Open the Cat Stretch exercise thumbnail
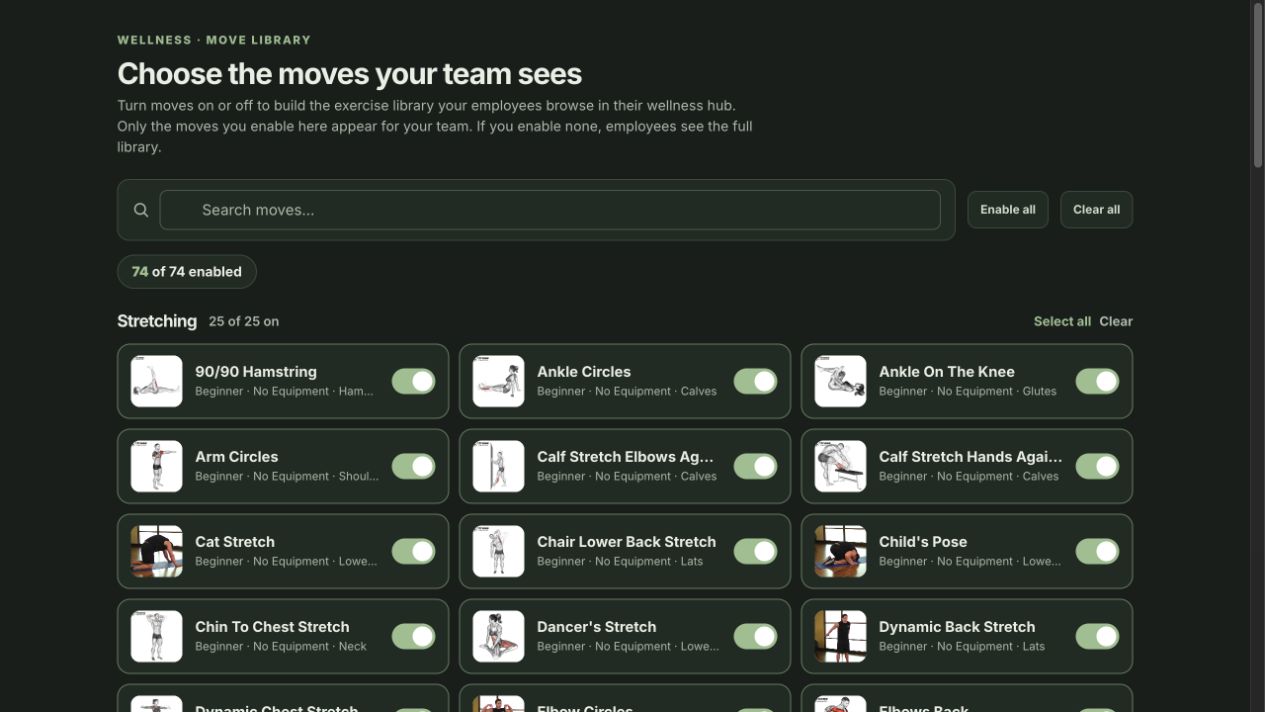 point(157,551)
